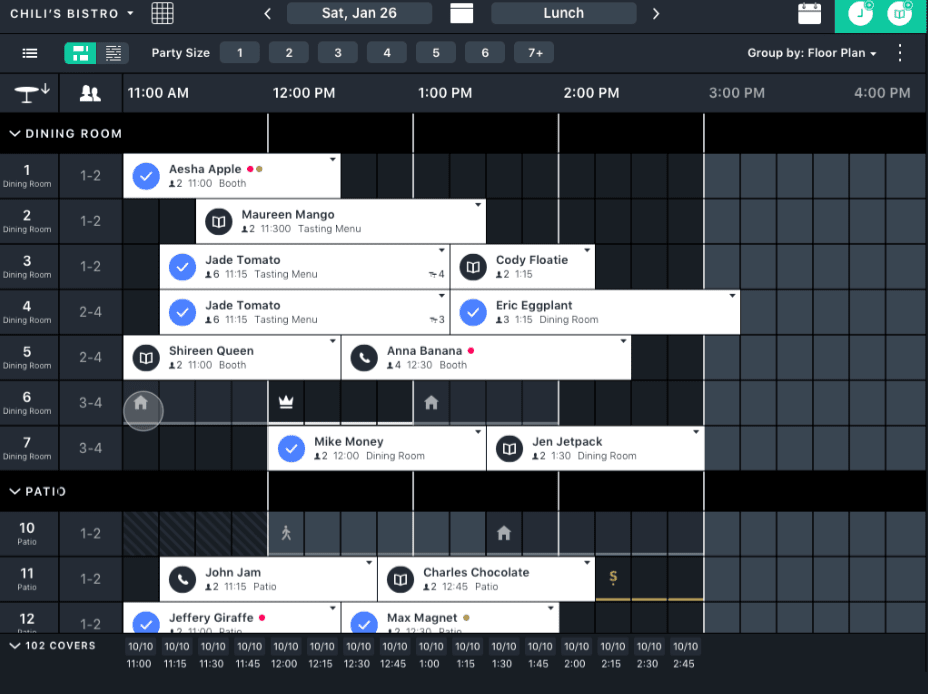Viewport: 928px width, 694px height.
Task: Click the 12:45 covers slot in the bottom bar
Action: 394,654
